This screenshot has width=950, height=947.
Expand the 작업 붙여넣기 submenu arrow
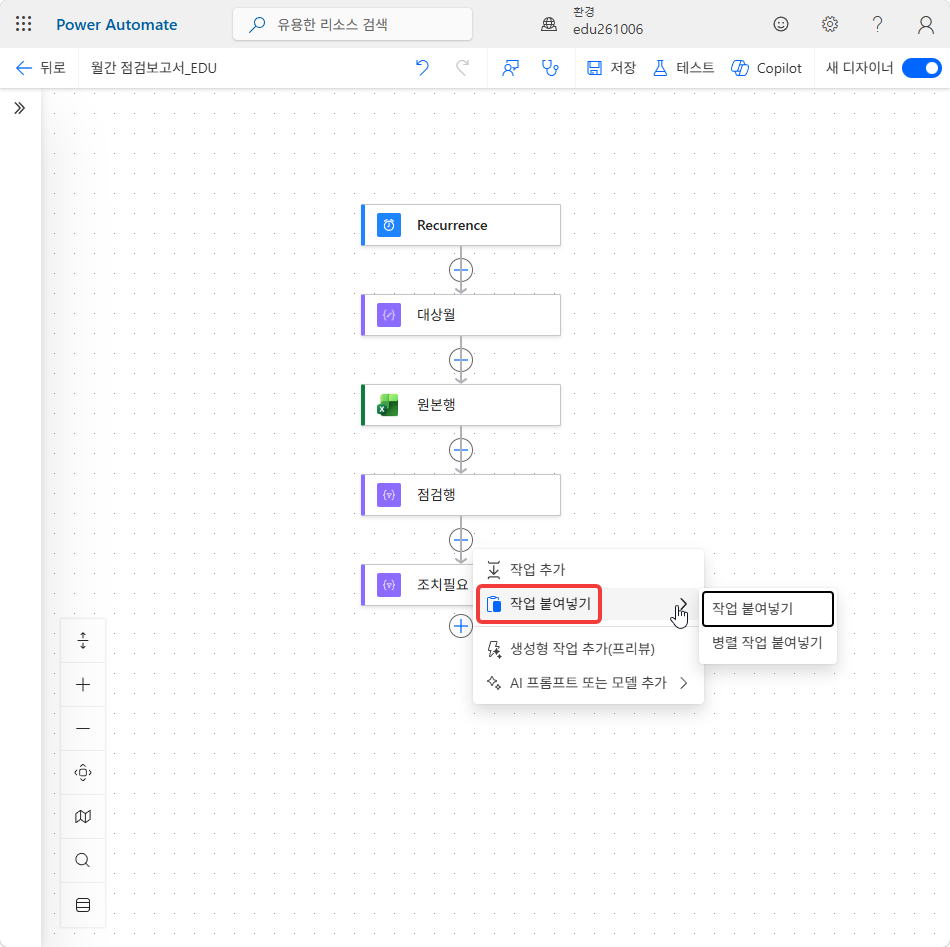(683, 603)
